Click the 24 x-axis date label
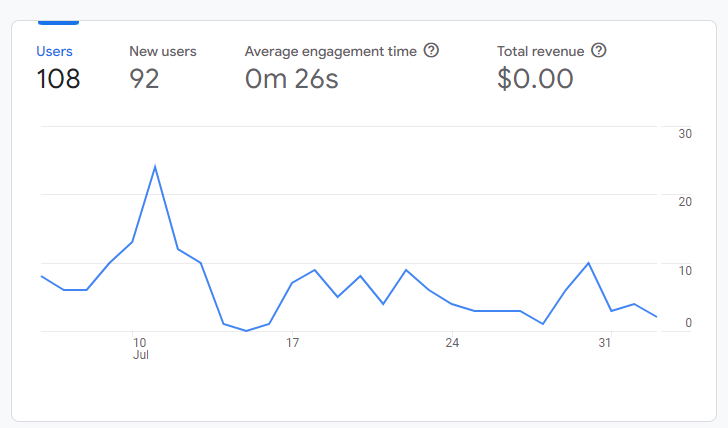The height and width of the screenshot is (428, 728). (x=452, y=343)
